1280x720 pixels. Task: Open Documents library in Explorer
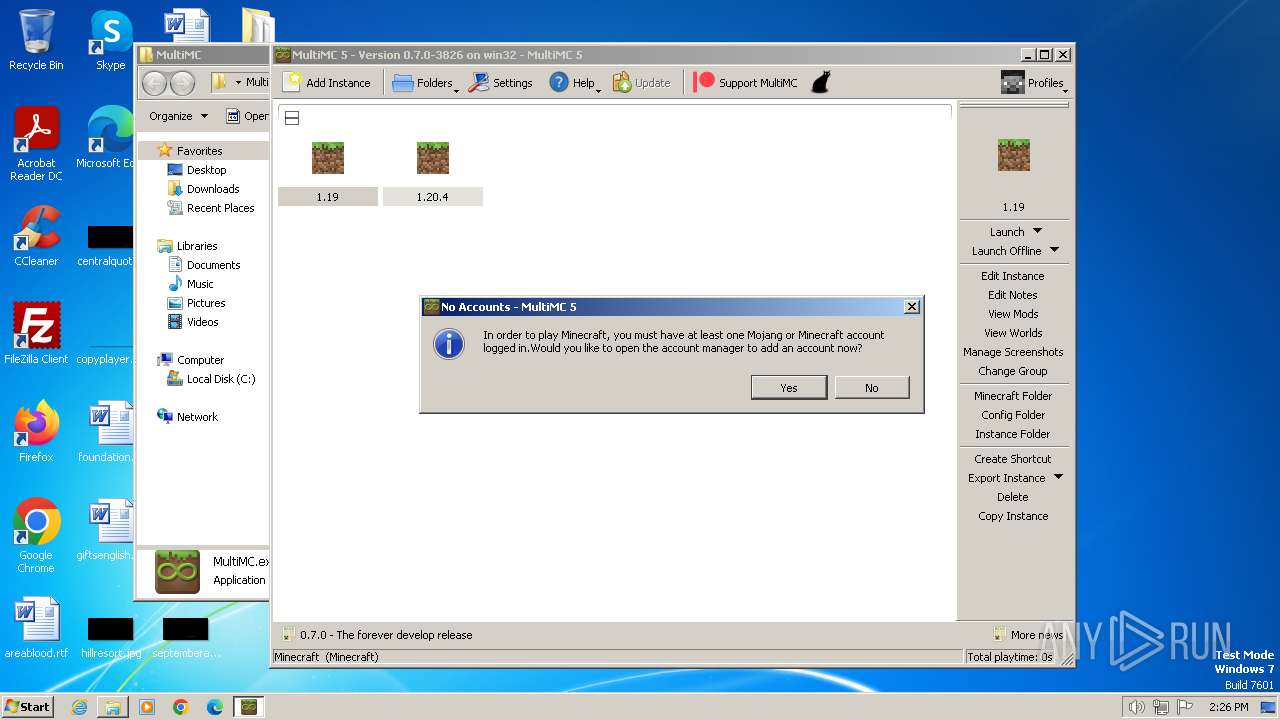click(x=213, y=265)
